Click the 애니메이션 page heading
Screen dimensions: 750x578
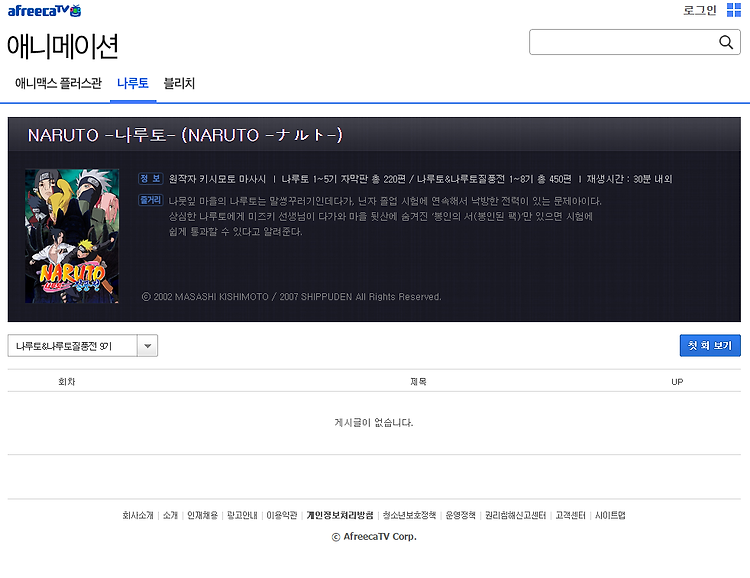click(62, 46)
